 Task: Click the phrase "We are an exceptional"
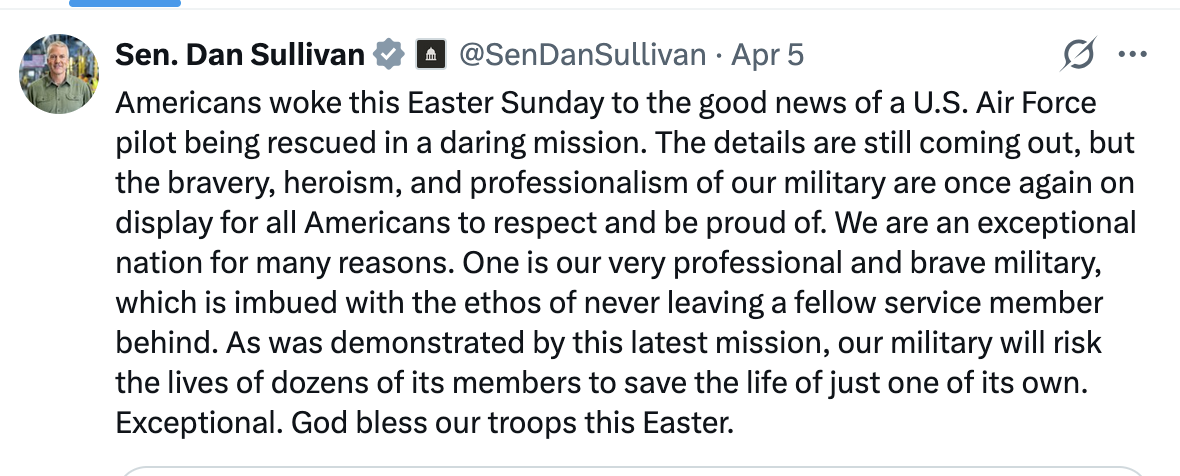[985, 223]
